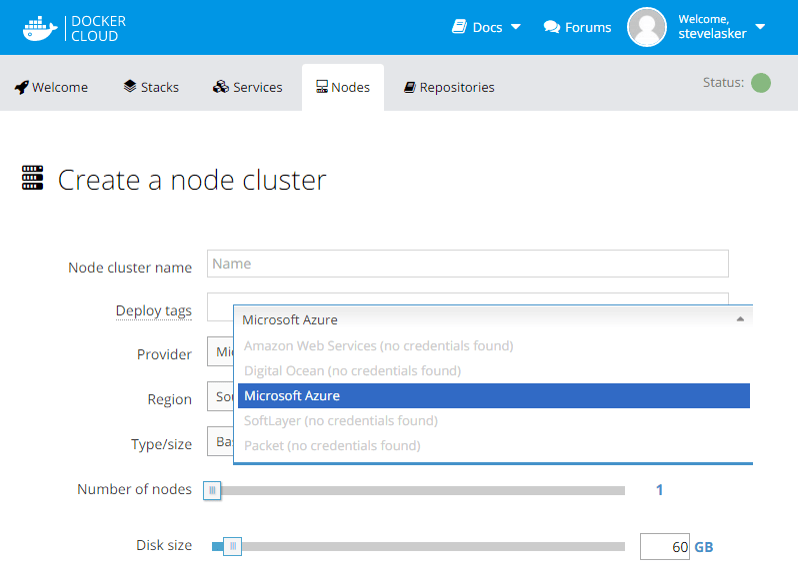Click the Nodes computer icon
The image size is (798, 572).
[322, 87]
